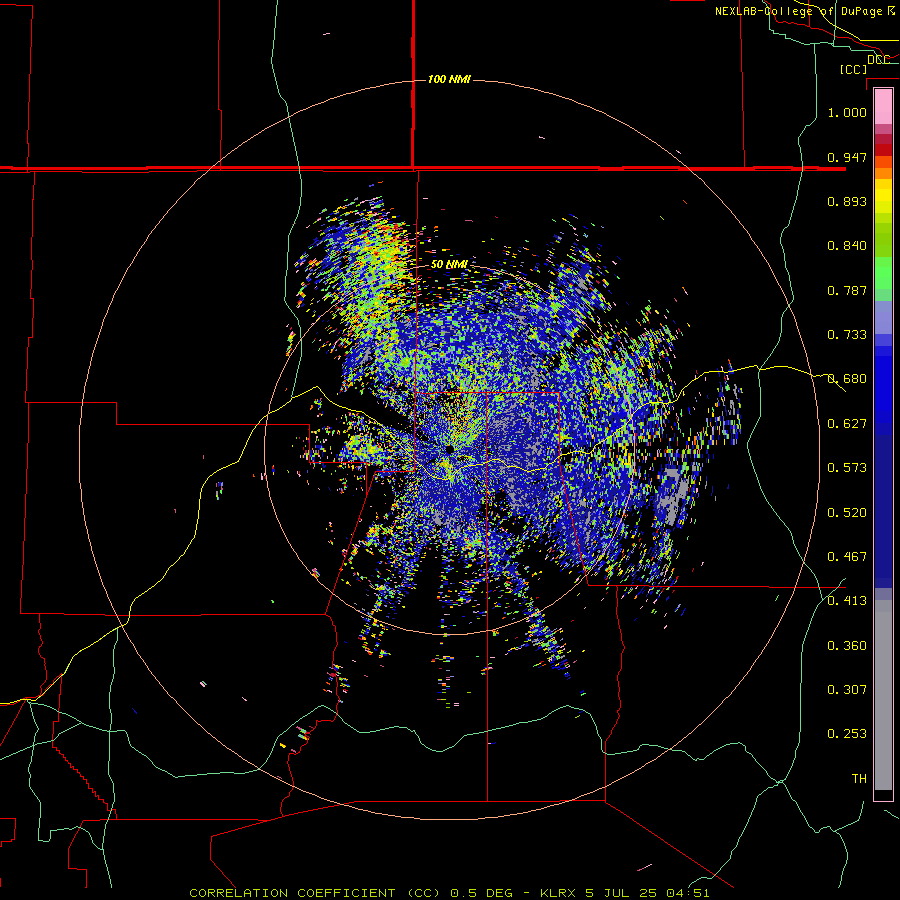900x900 pixels.
Task: Click the [CC] legend label
Action: click(x=854, y=69)
